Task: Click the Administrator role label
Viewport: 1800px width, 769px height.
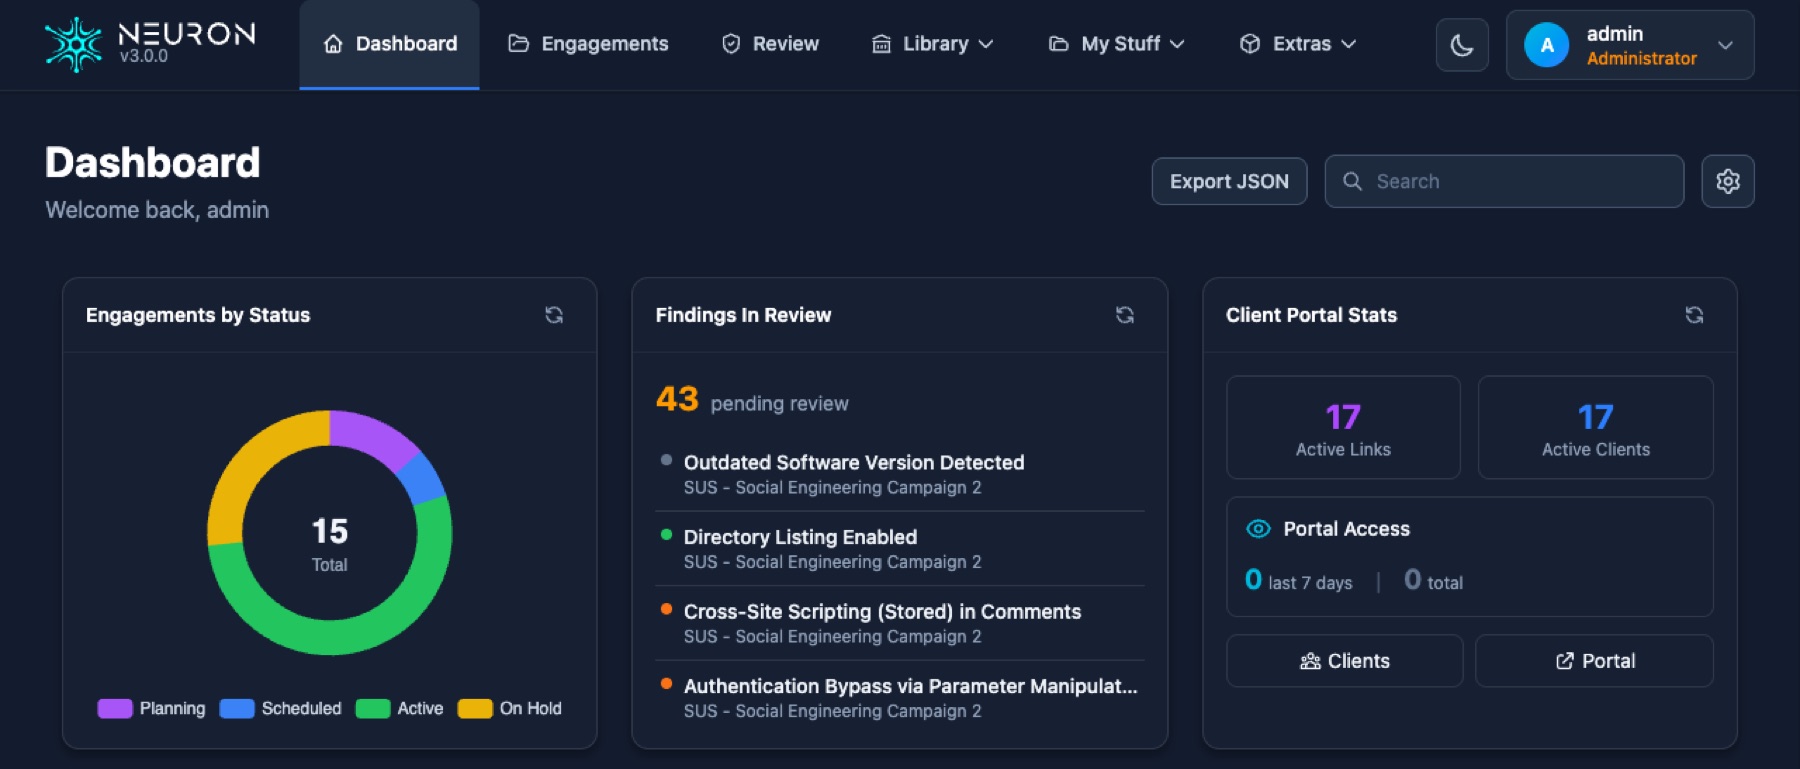Action: 1641,59
